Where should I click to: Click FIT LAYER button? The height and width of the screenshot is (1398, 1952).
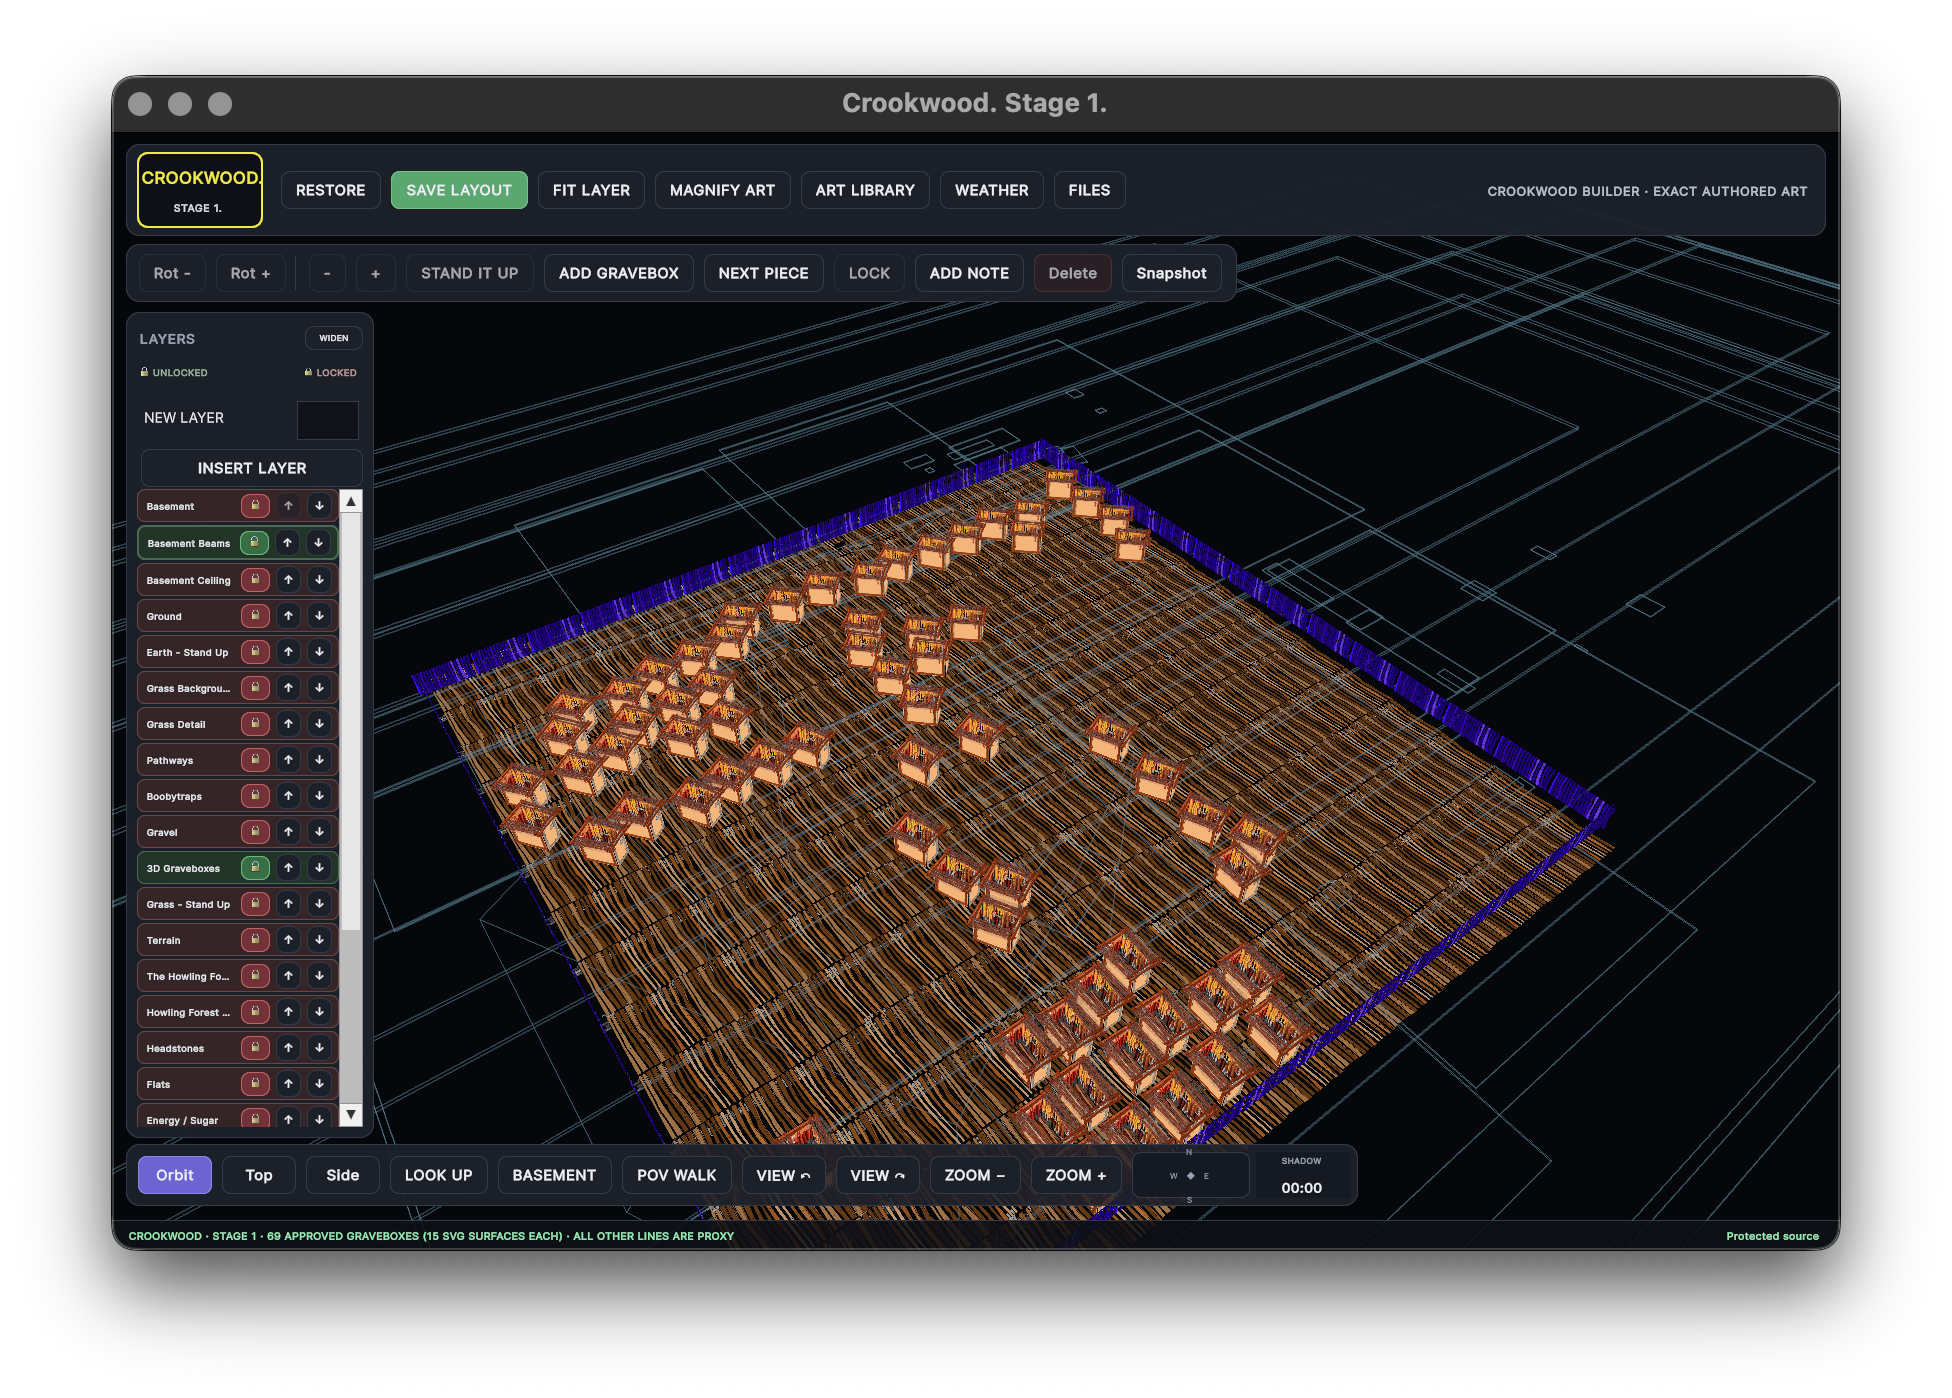[x=592, y=190]
